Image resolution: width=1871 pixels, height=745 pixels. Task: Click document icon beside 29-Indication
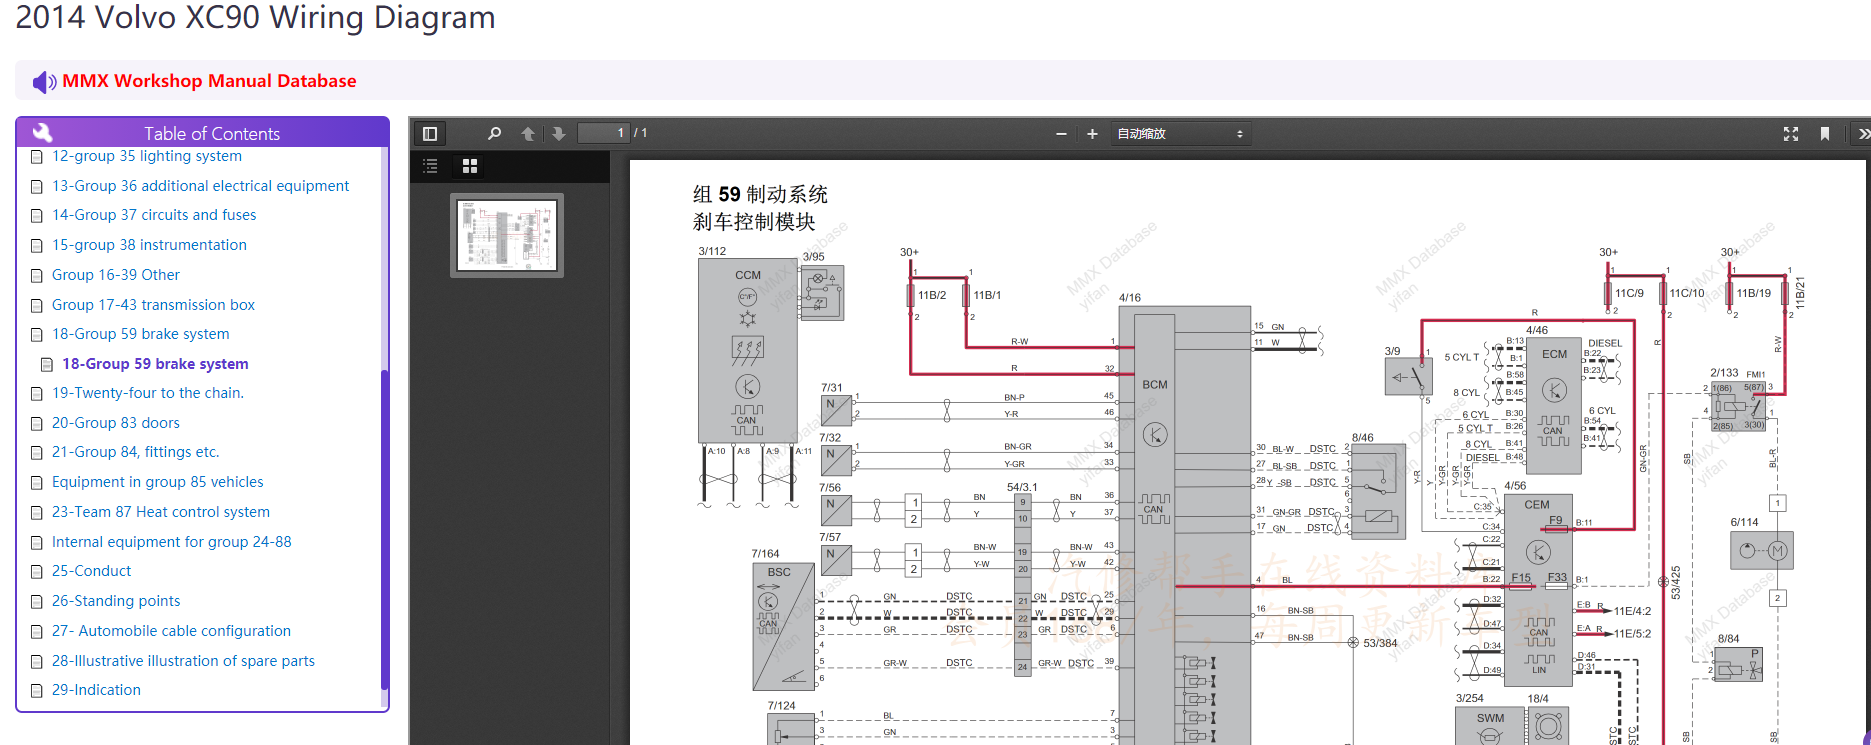coord(37,691)
